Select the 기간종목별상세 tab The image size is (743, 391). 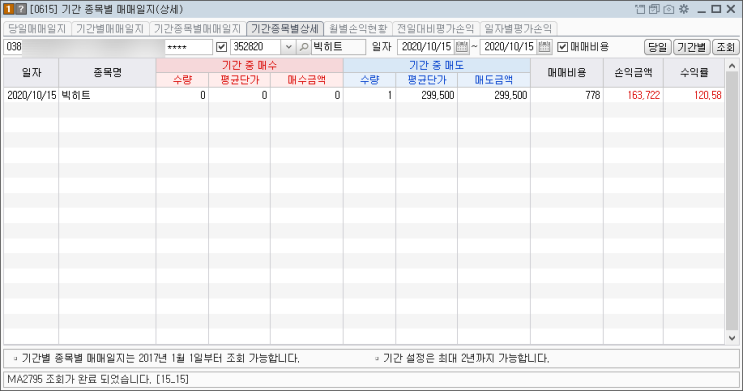(285, 28)
